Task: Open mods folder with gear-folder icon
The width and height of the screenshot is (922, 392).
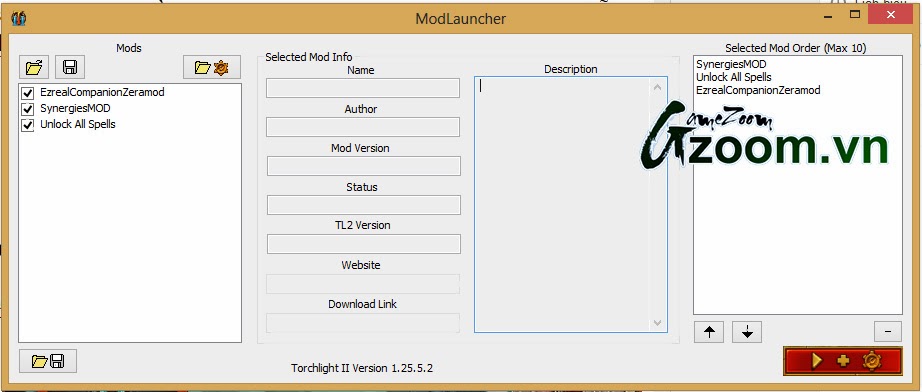Action: tap(212, 67)
